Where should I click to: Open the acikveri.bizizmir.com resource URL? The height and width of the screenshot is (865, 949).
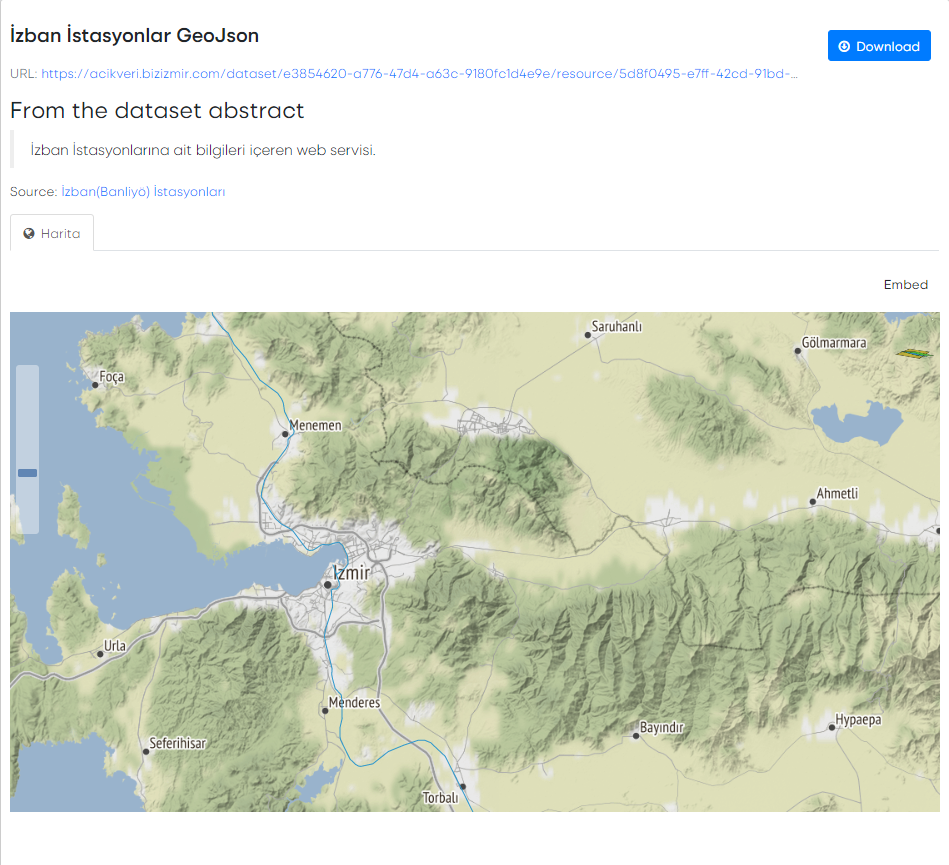coord(419,73)
